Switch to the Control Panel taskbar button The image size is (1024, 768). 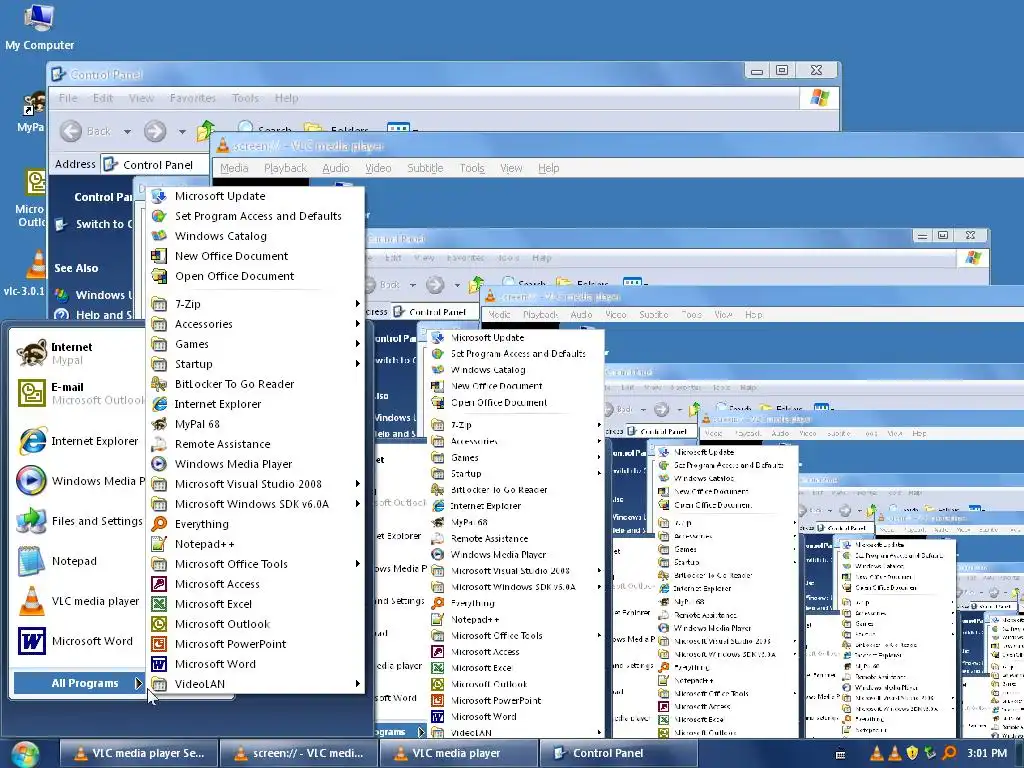(x=618, y=754)
